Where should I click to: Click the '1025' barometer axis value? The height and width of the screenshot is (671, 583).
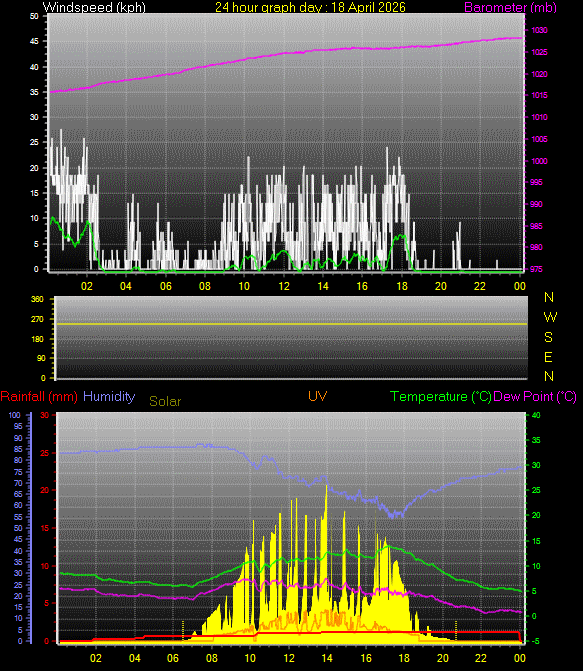(539, 52)
